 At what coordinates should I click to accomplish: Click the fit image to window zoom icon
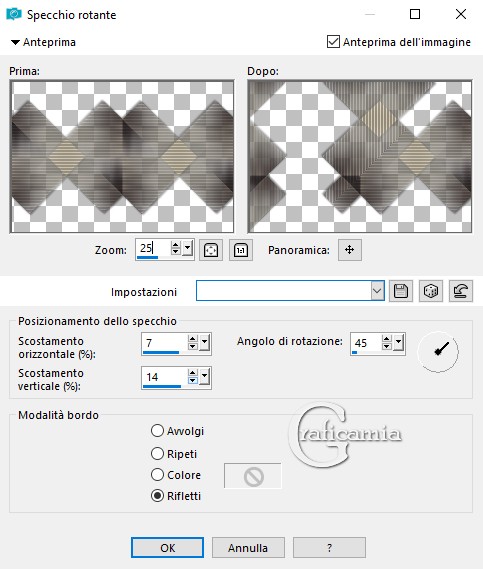pos(211,250)
